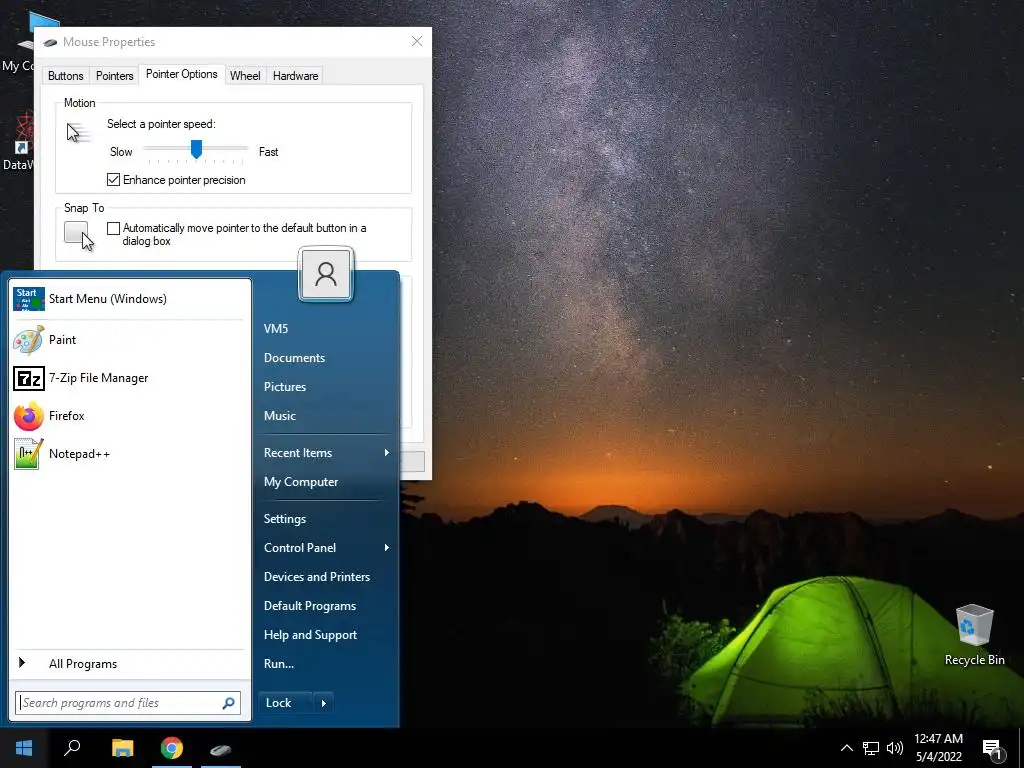Switch to the Hardware tab
The image size is (1024, 768).
295,76
